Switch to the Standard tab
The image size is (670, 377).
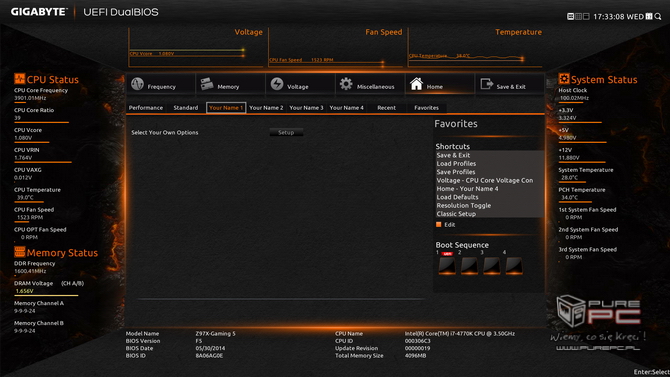point(185,108)
